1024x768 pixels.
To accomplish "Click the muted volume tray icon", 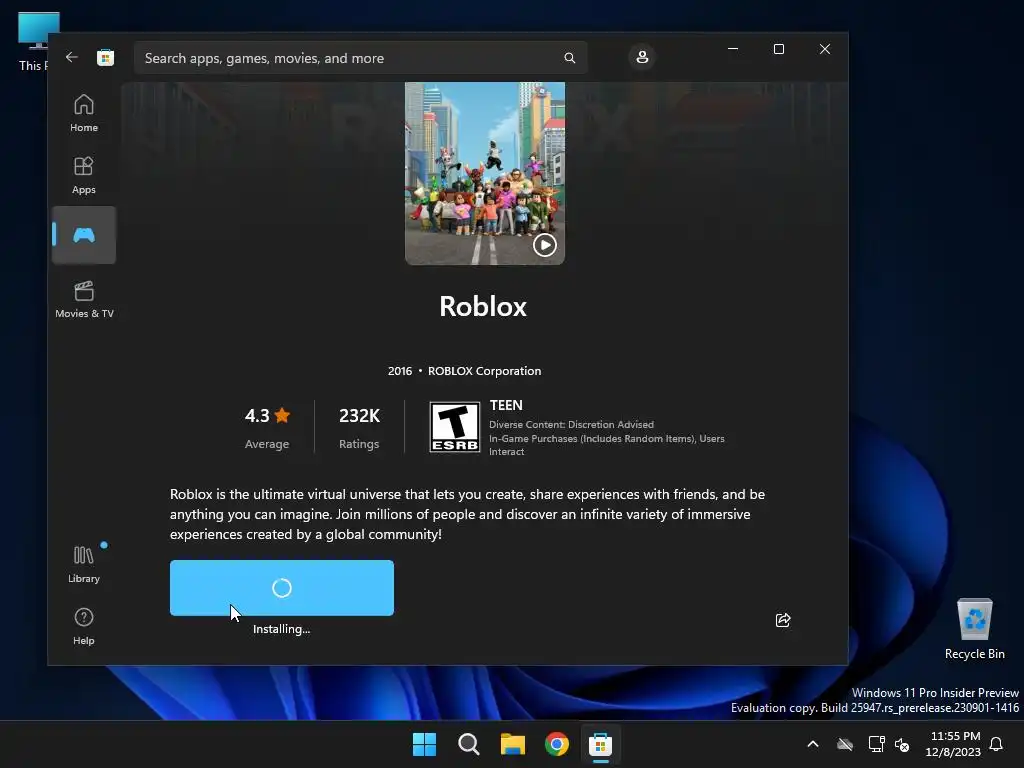I will (902, 744).
